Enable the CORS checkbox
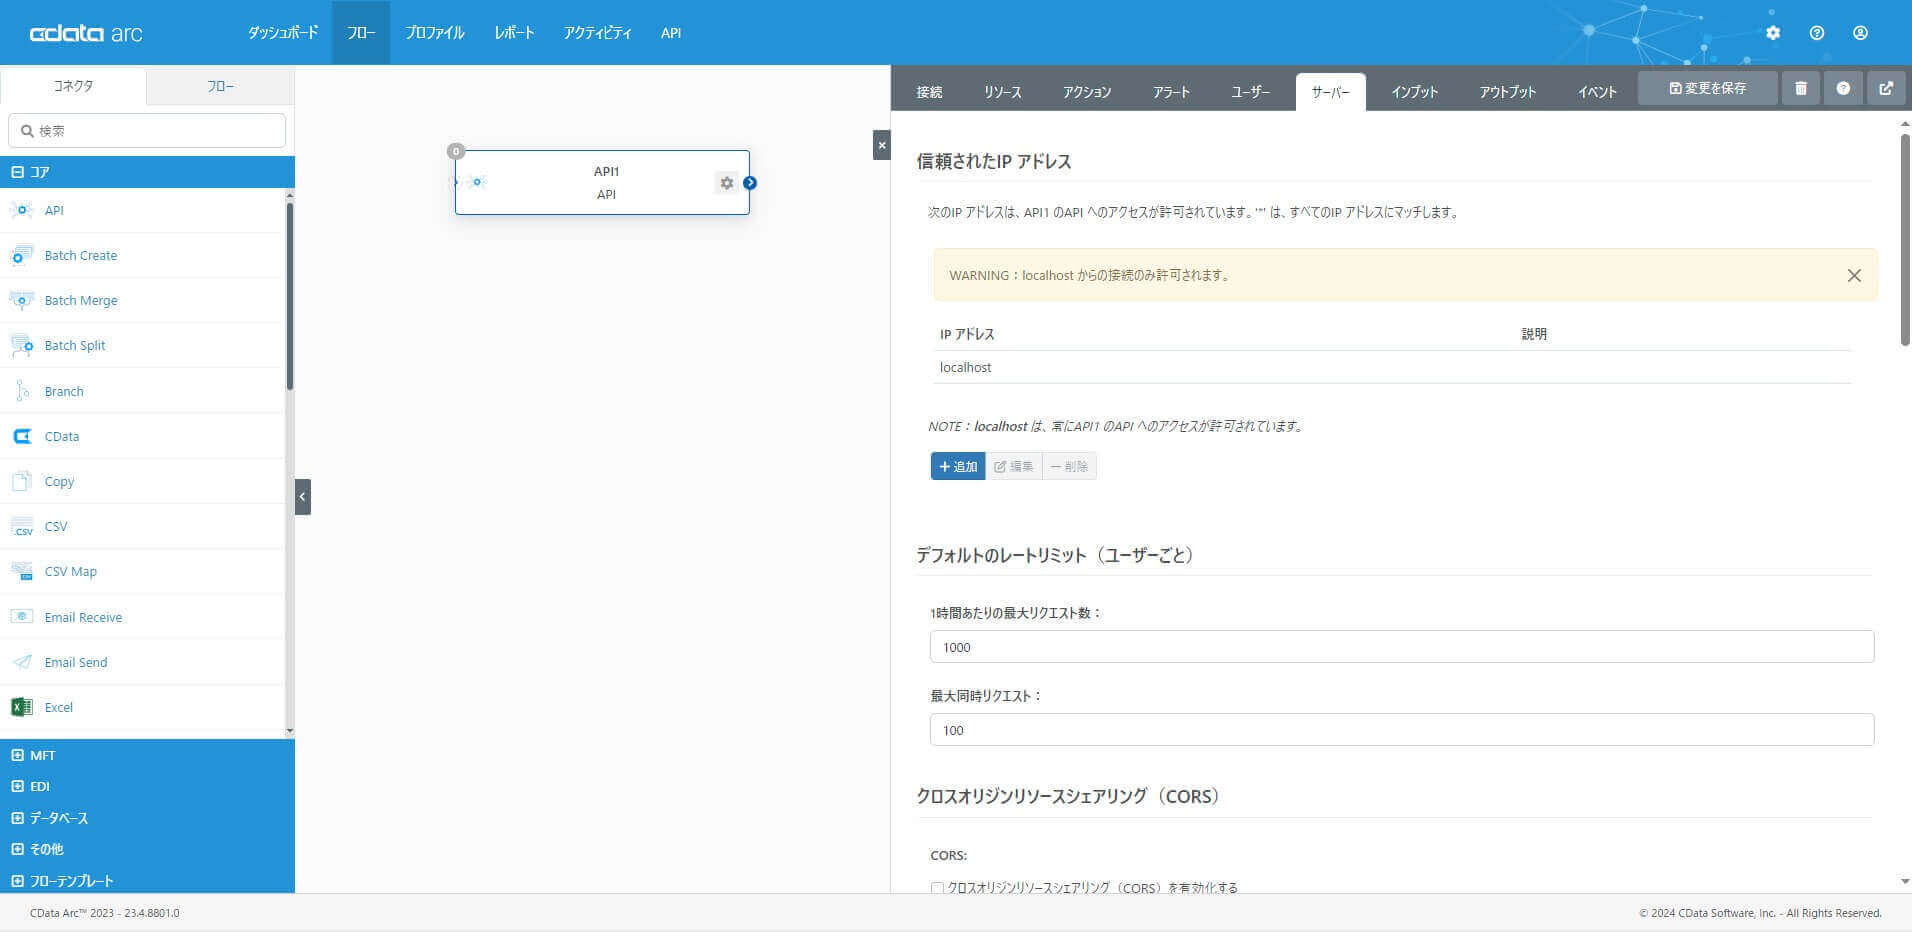The width and height of the screenshot is (1912, 932). point(937,887)
